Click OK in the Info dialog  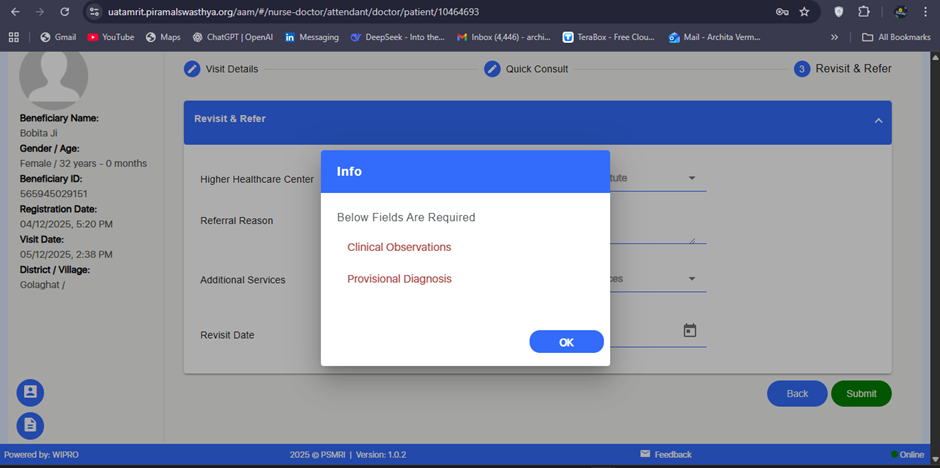pos(566,342)
